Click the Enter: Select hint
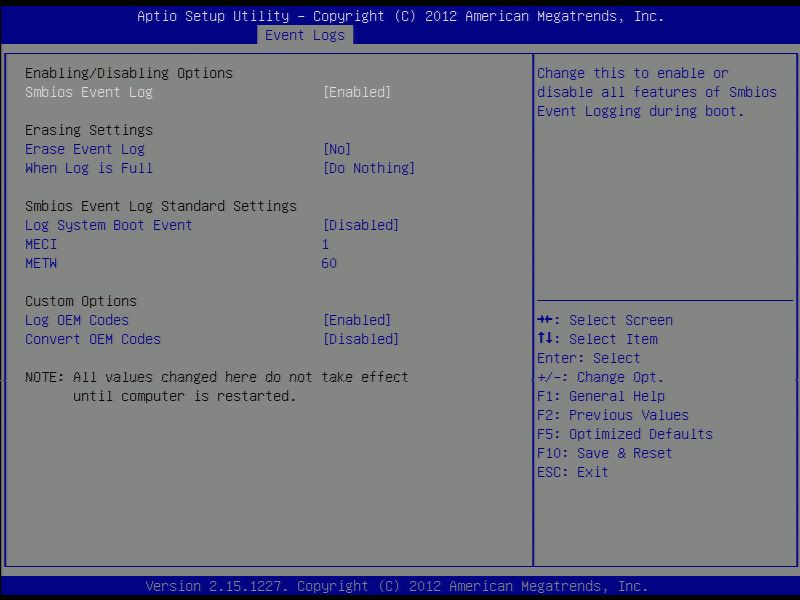This screenshot has width=800, height=600. pyautogui.click(x=588, y=358)
